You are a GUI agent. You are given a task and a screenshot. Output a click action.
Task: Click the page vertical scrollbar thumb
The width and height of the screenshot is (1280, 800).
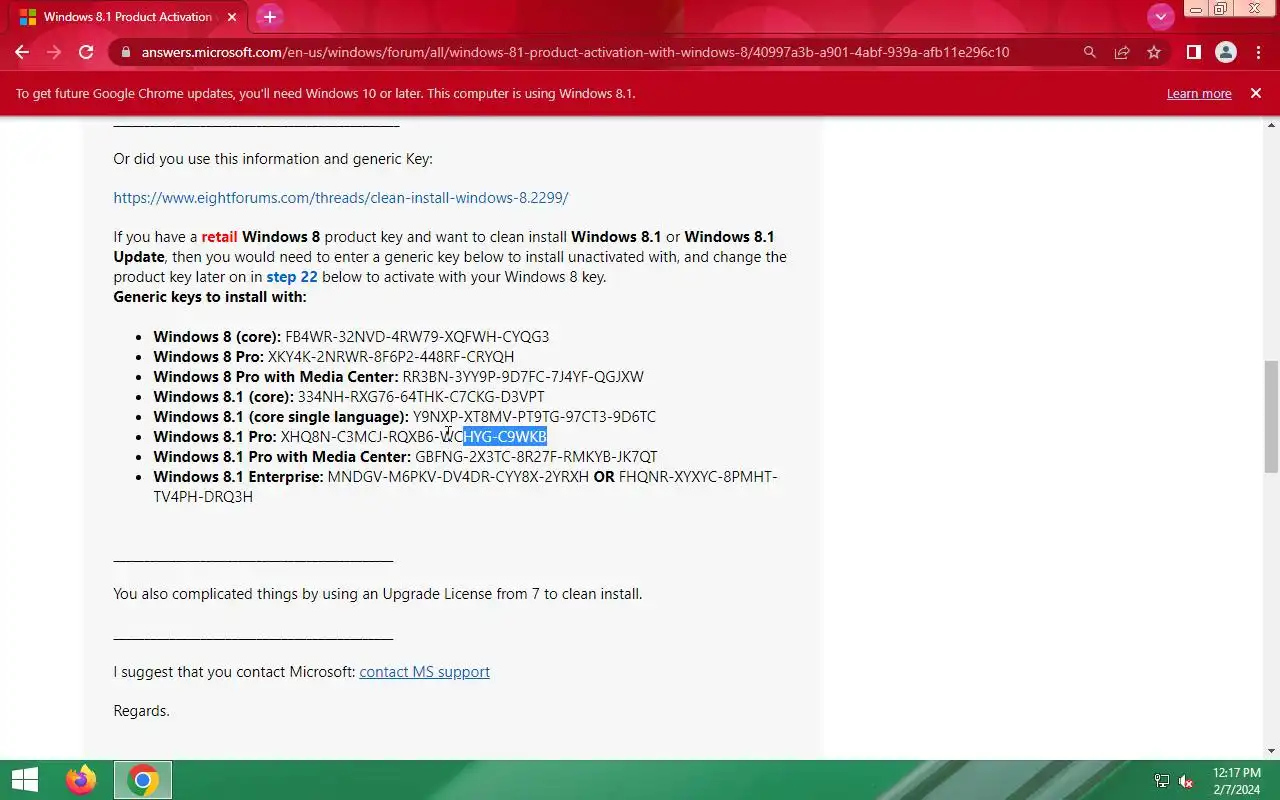(1271, 417)
